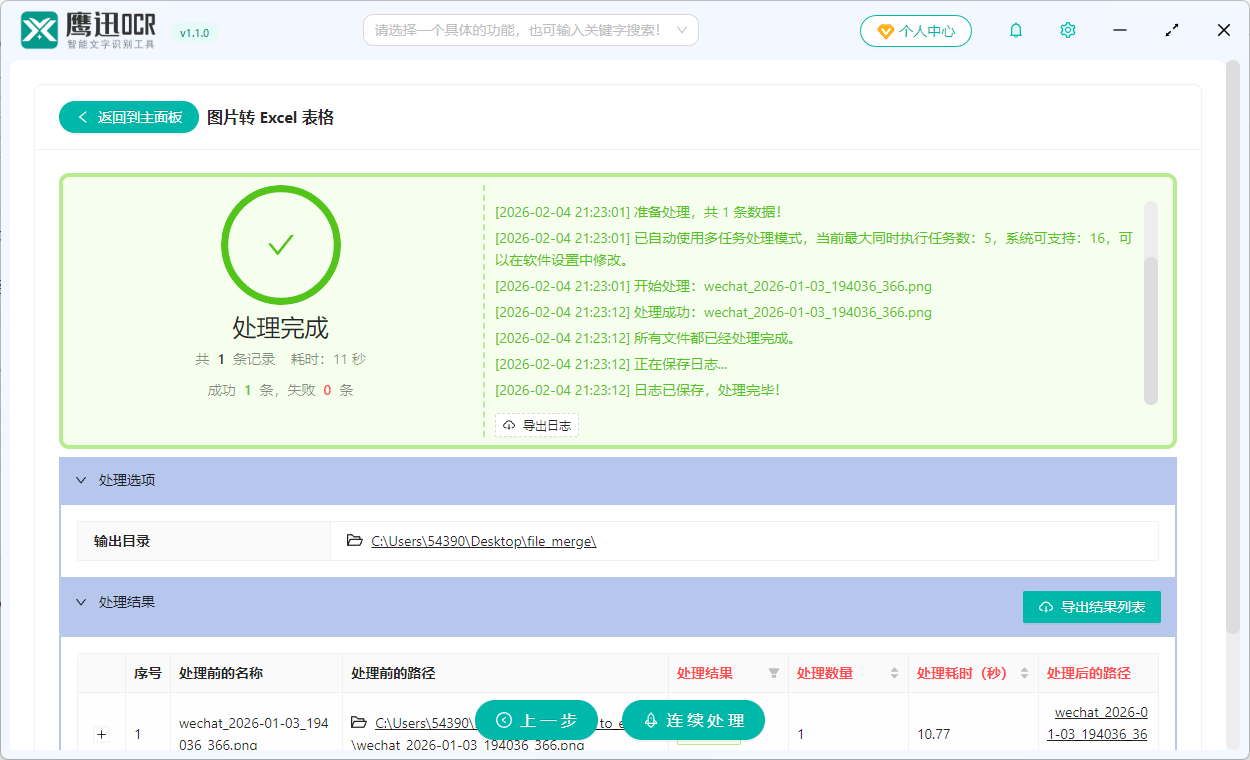Click the notification bell icon
Screen dimensions: 1250x760
click(x=1015, y=30)
